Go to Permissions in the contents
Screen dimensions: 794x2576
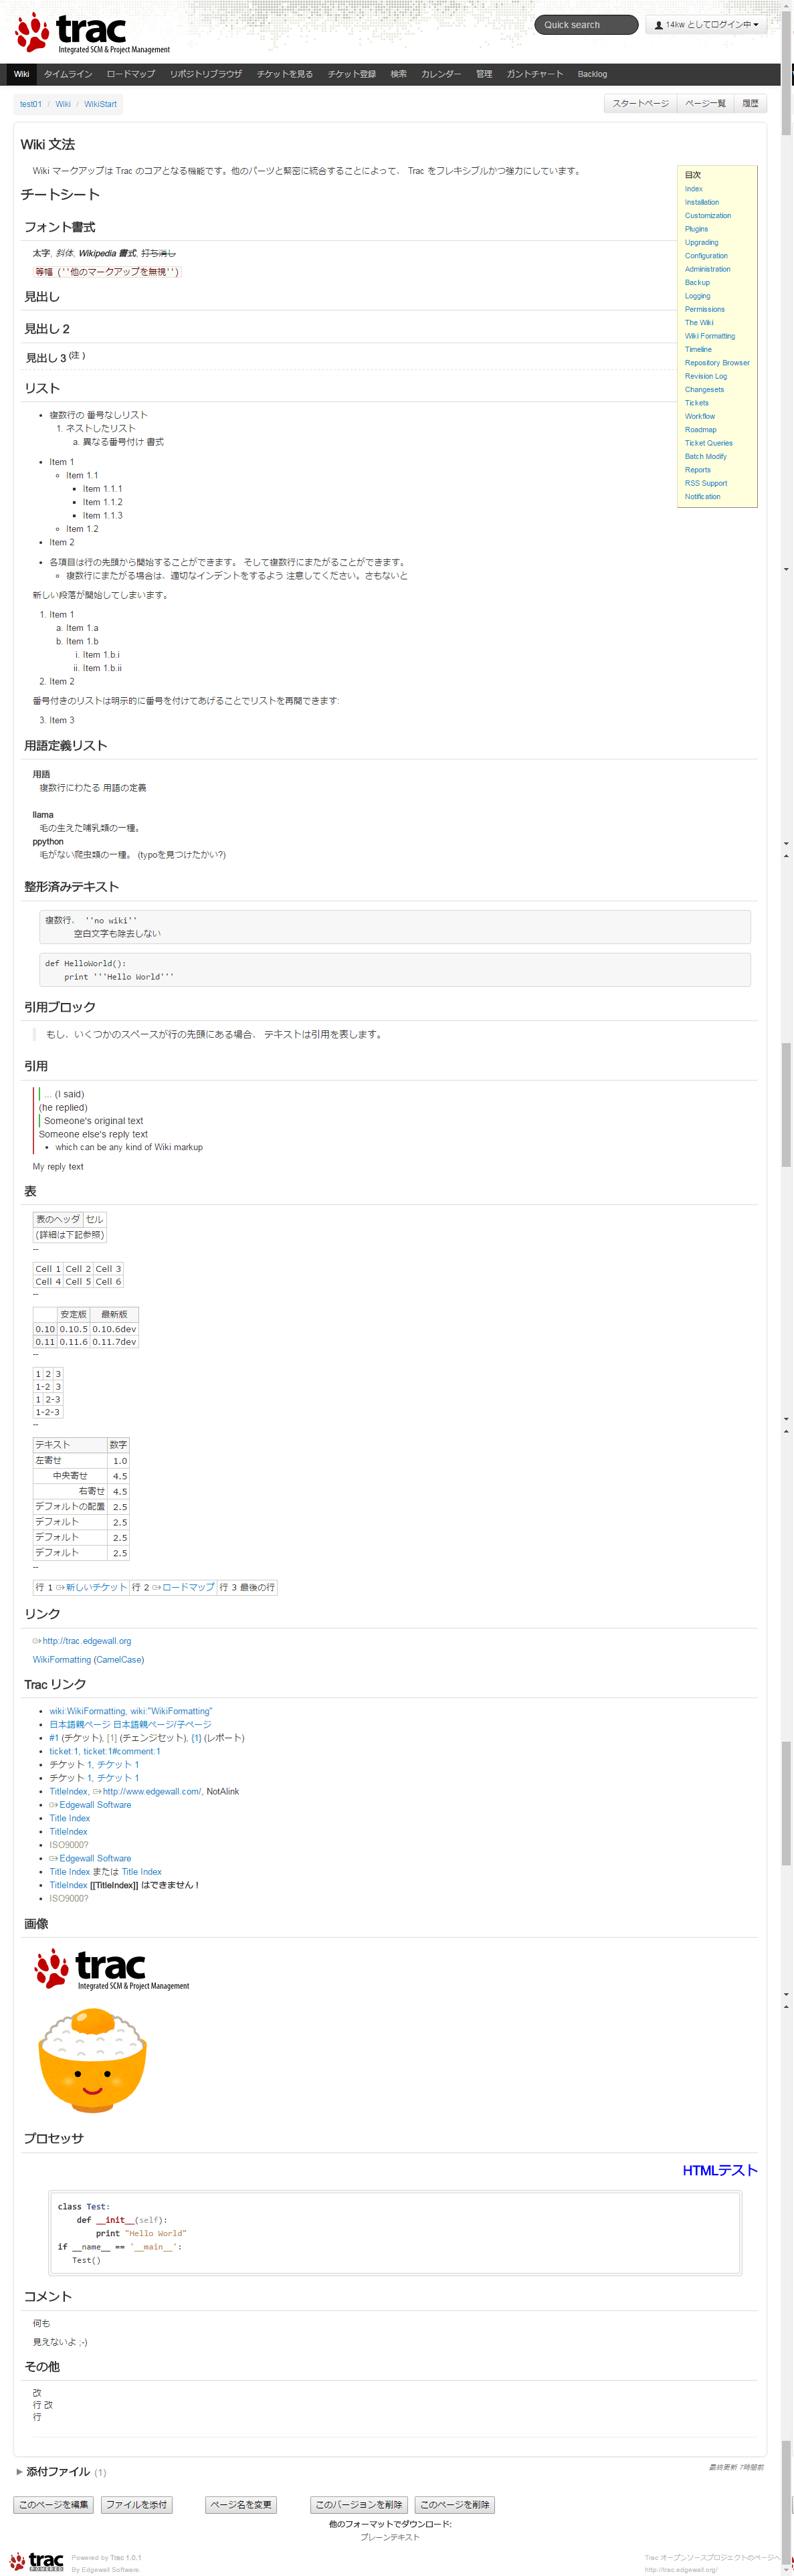point(704,309)
